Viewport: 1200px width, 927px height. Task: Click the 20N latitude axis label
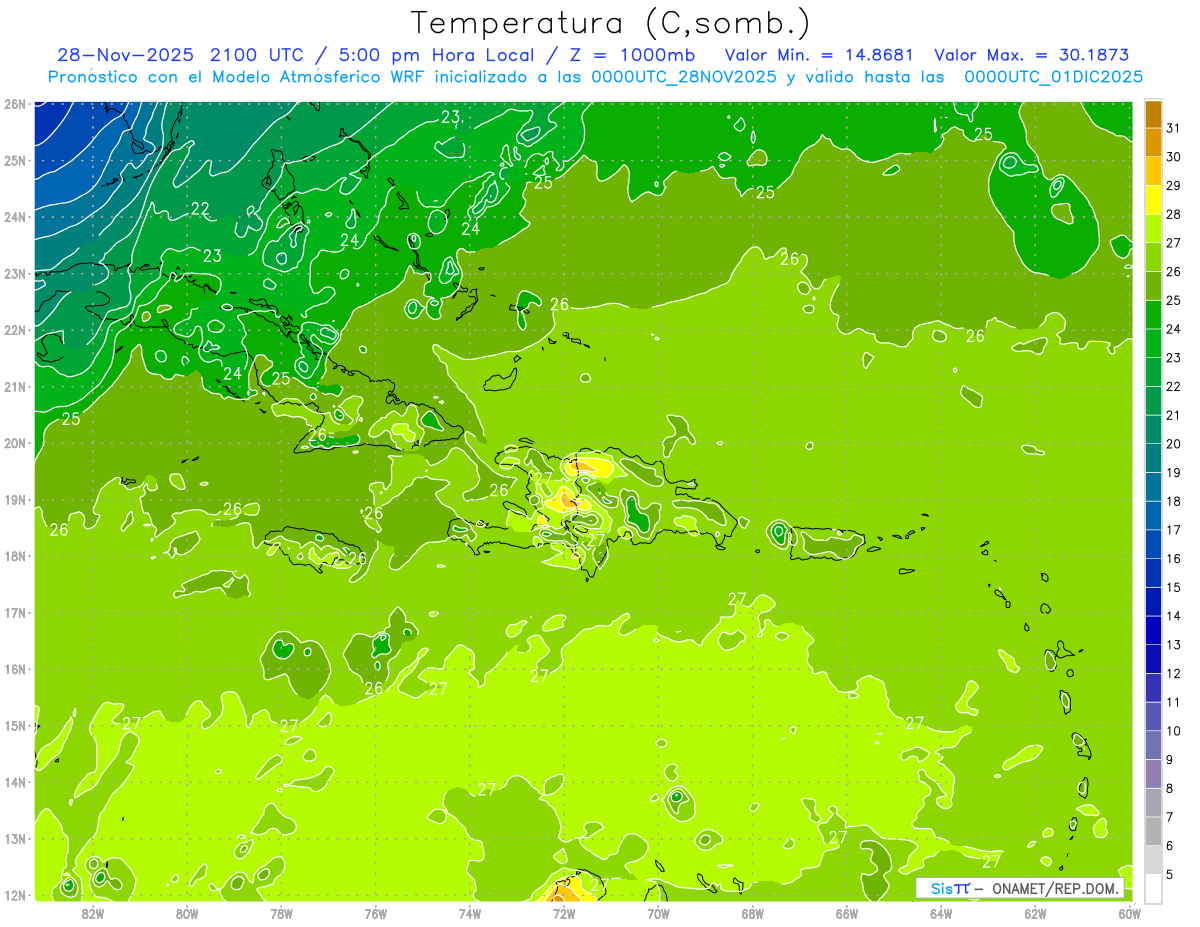[15, 443]
